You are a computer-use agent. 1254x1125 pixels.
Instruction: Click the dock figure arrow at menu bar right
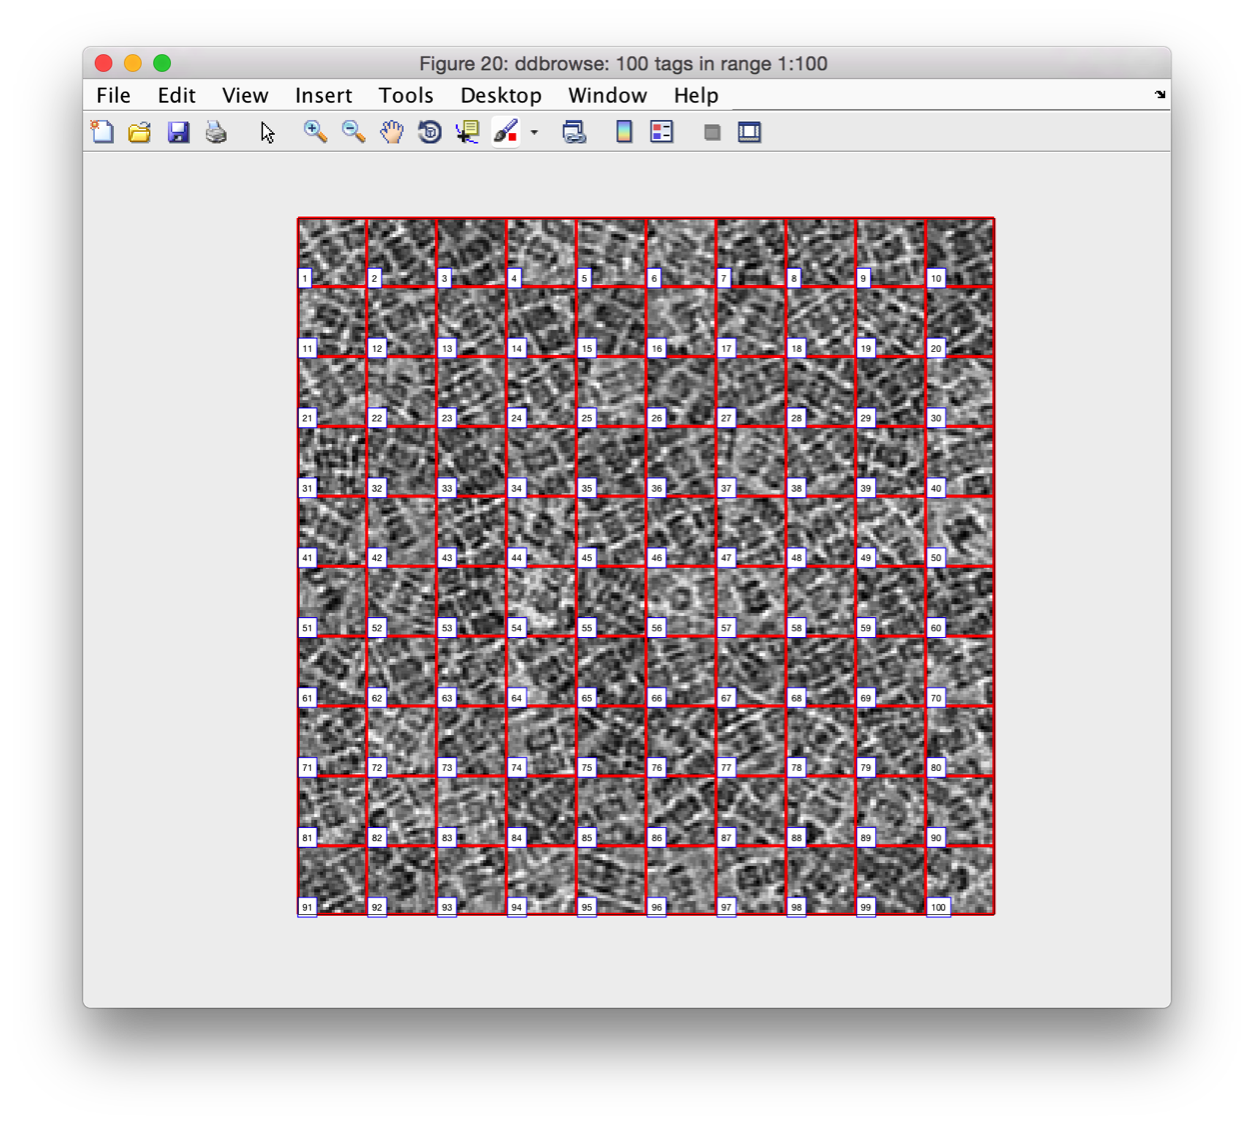1160,95
